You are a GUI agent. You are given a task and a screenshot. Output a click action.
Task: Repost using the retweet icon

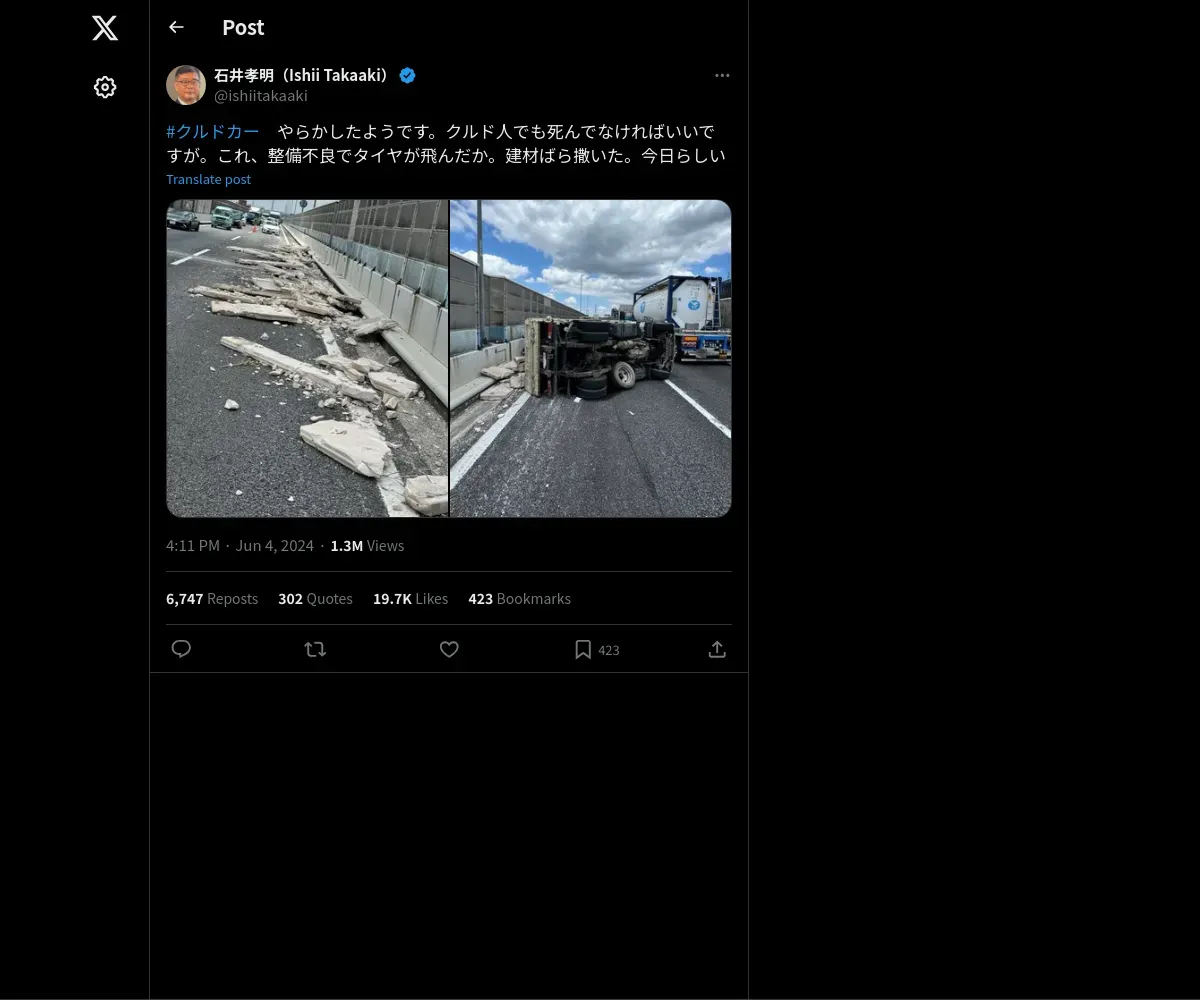315,649
